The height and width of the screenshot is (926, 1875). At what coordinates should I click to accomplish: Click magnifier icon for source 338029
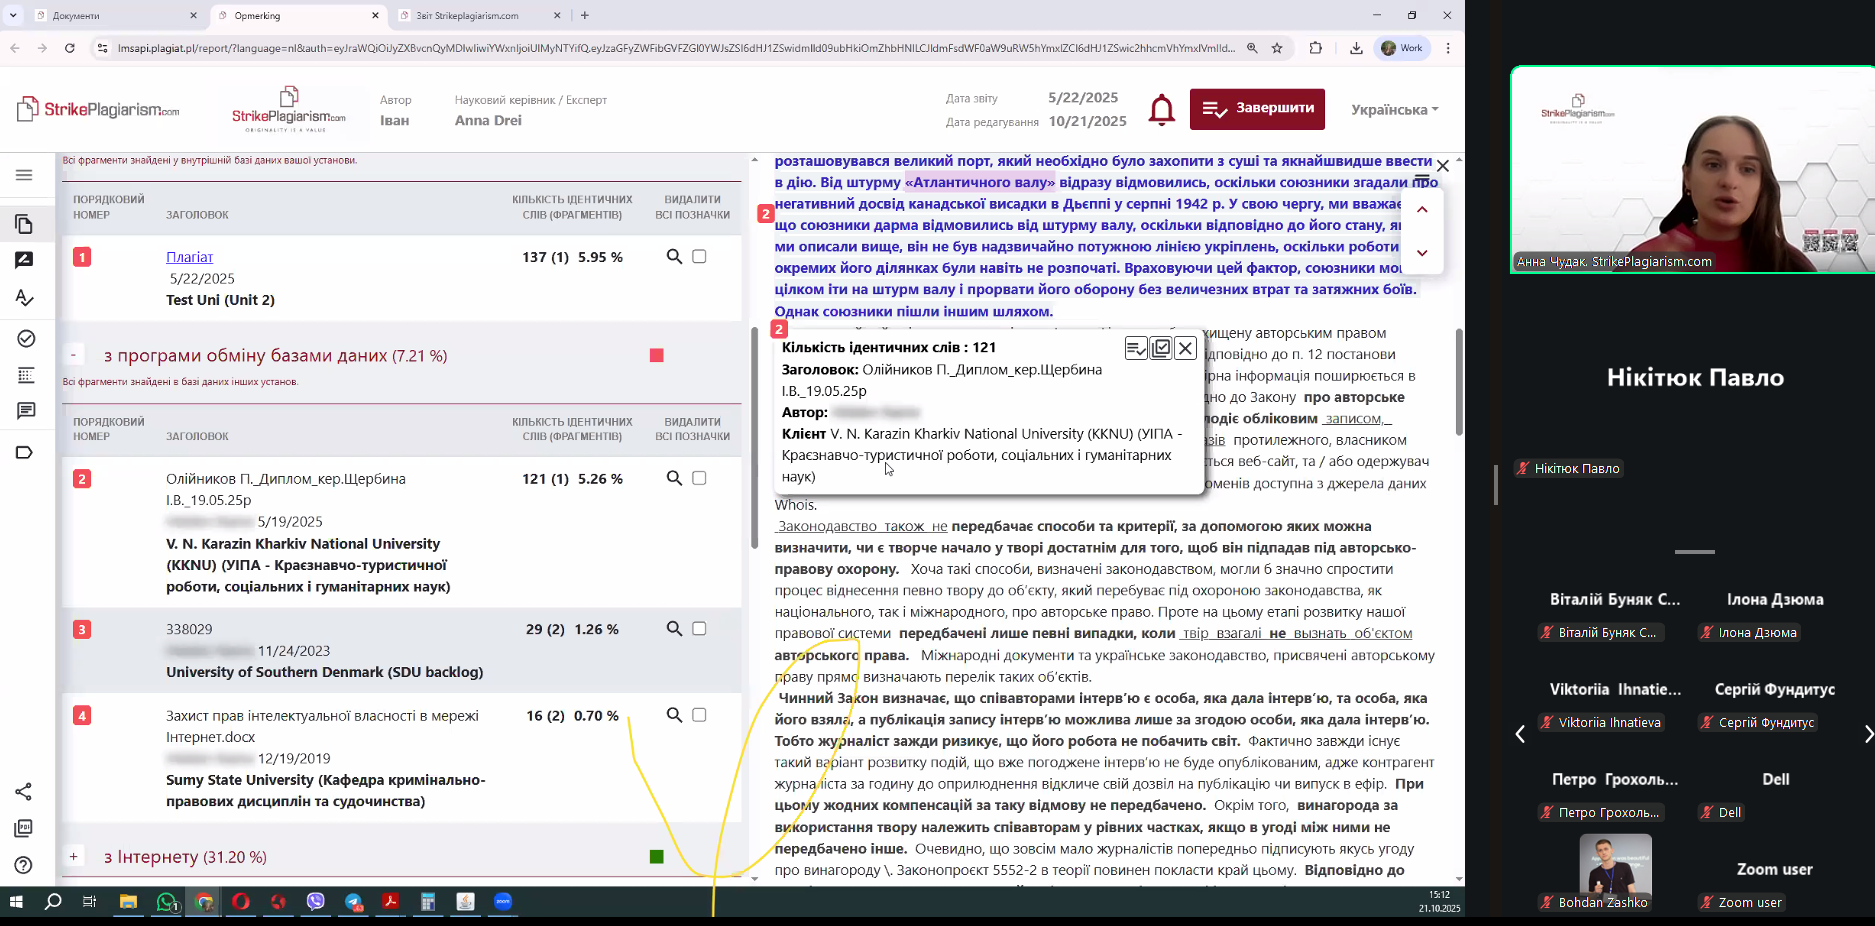coord(674,629)
